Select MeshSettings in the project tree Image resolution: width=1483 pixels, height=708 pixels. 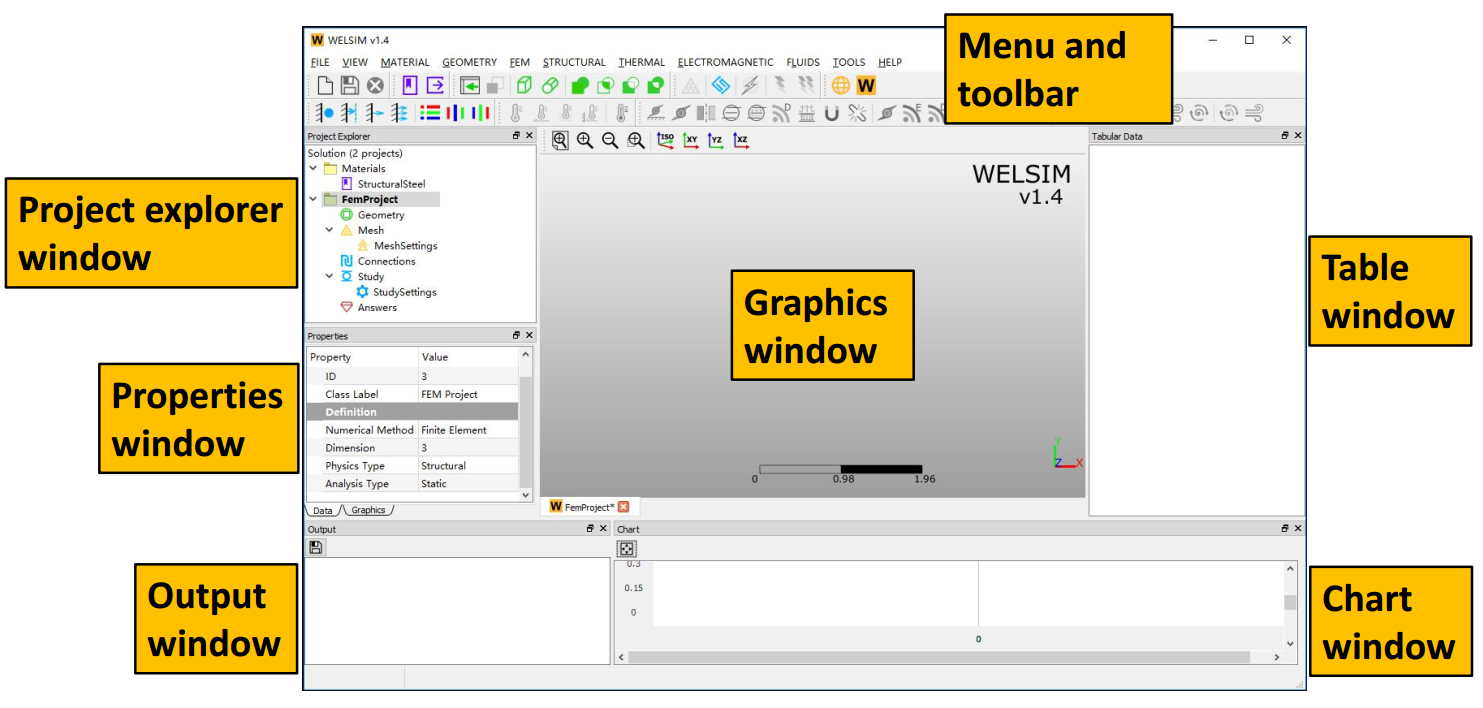(x=405, y=246)
